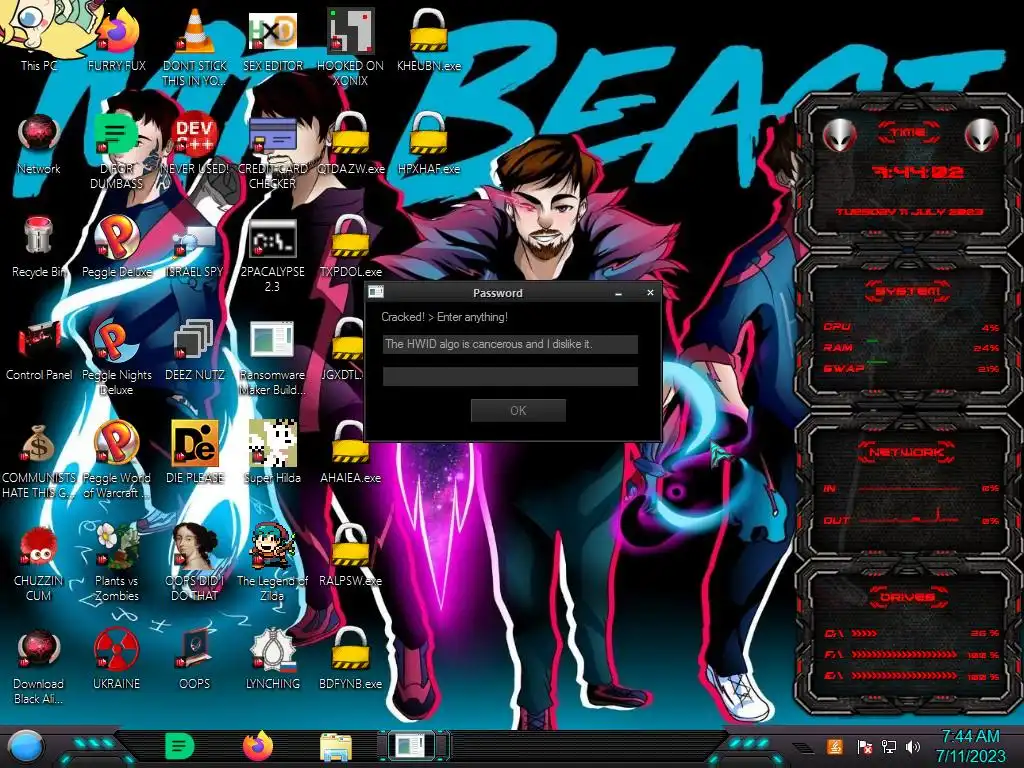Launch Peggle Deluxe shortcut

(116, 245)
